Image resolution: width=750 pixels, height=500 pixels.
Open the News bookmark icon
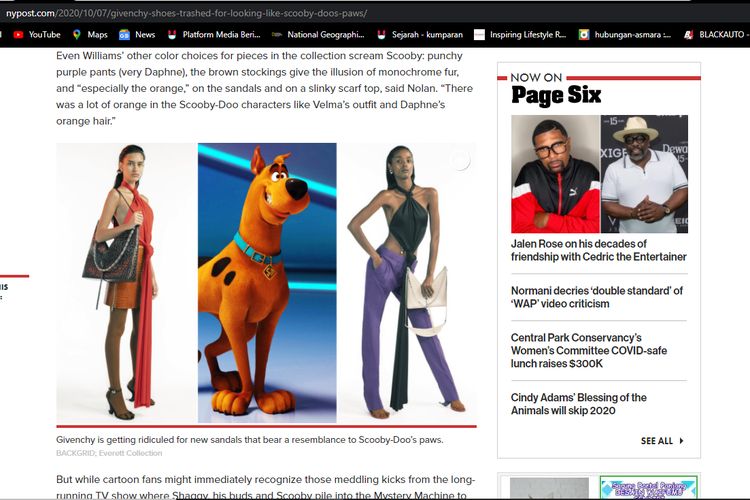click(x=124, y=34)
